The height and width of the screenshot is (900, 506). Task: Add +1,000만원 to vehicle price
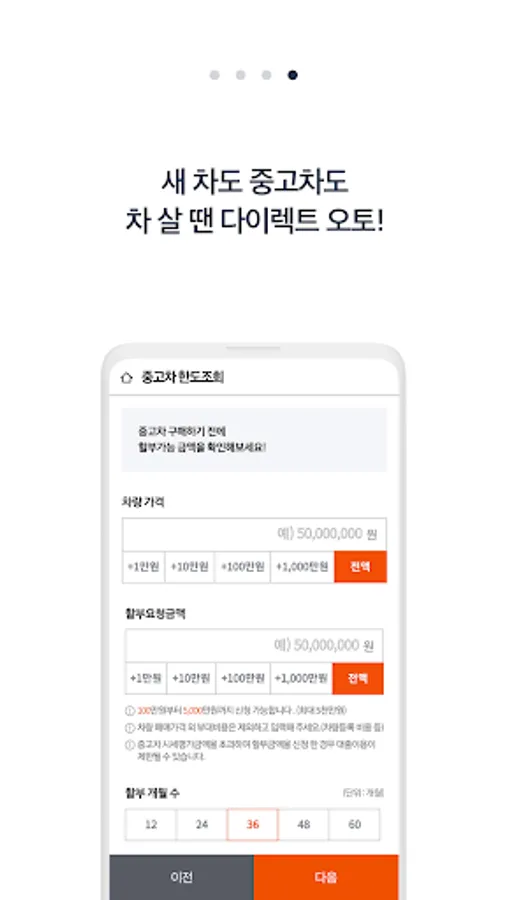[302, 567]
